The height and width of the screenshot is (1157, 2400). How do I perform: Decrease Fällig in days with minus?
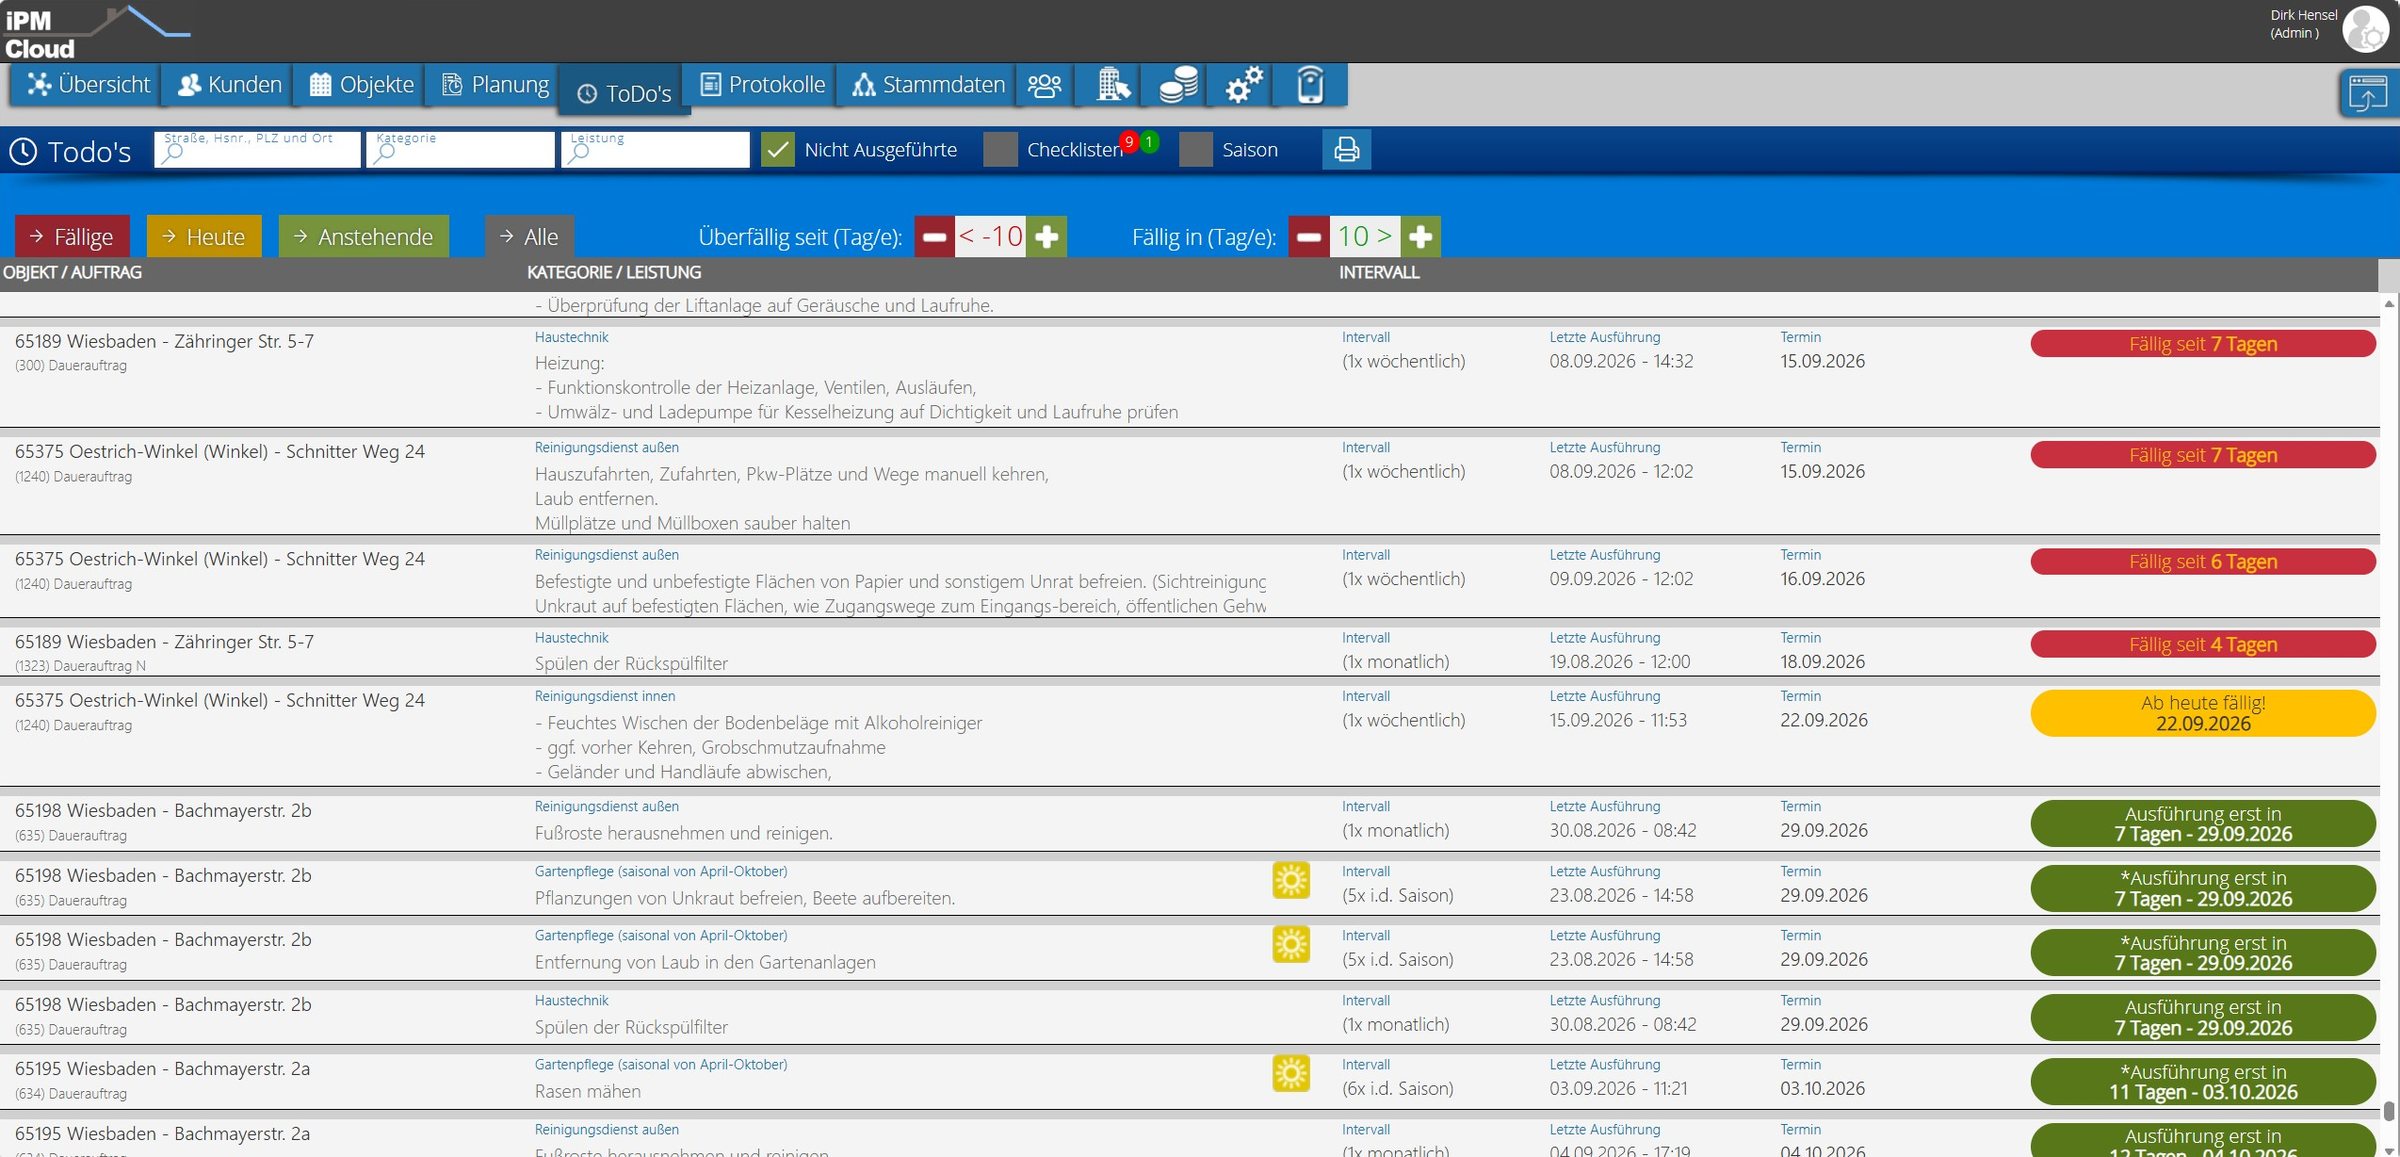pyautogui.click(x=1308, y=237)
